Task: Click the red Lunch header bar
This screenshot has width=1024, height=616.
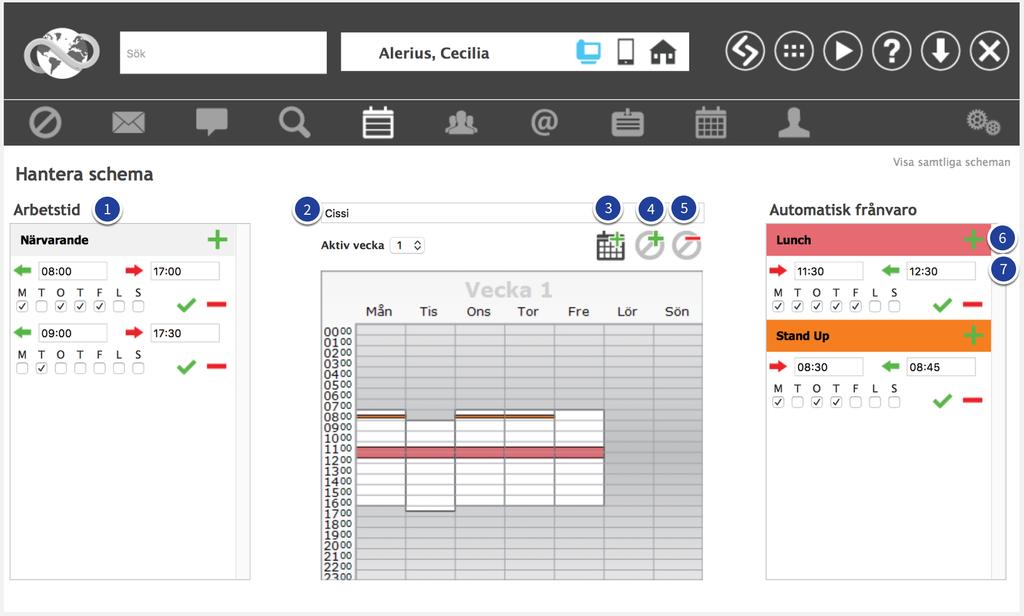Action: tap(878, 240)
